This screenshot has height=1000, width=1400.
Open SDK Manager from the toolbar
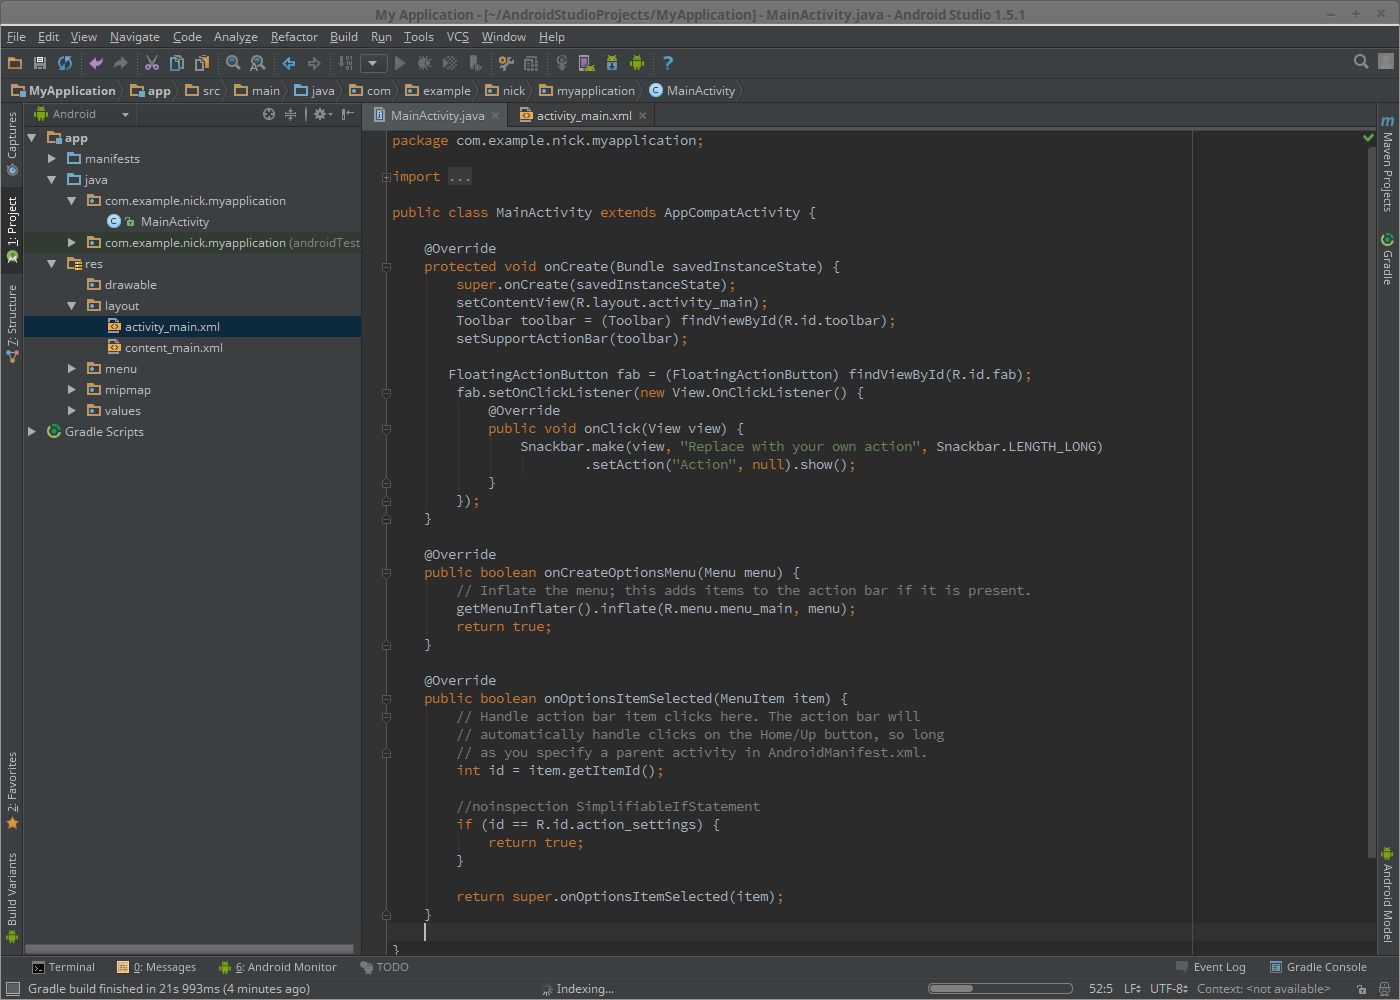(612, 63)
